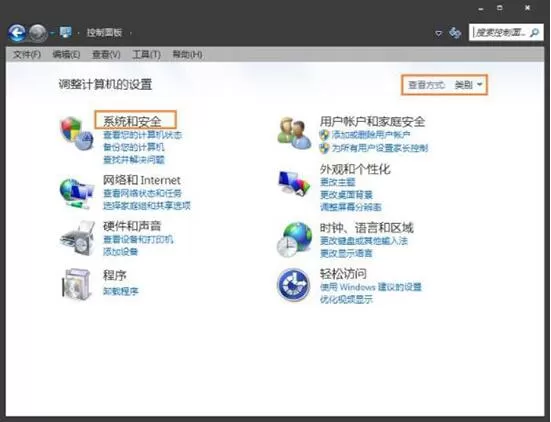Image resolution: width=551 pixels, height=422 pixels.
Task: Click 为所有用户设置家长控制 link
Action: (x=380, y=148)
